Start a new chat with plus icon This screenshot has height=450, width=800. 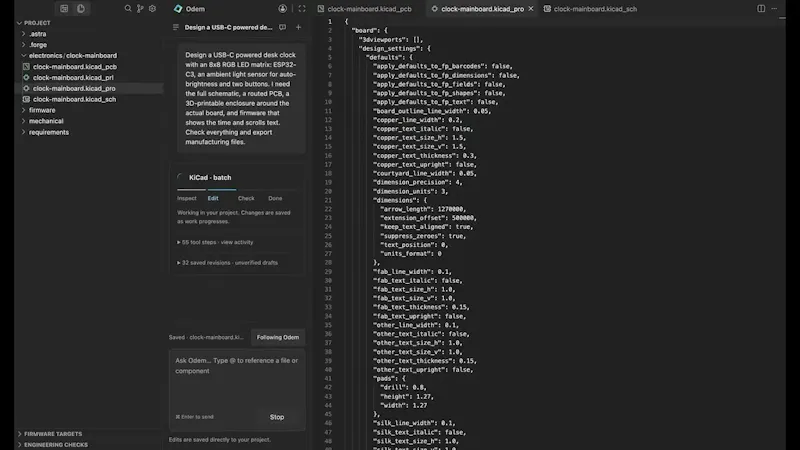click(298, 27)
